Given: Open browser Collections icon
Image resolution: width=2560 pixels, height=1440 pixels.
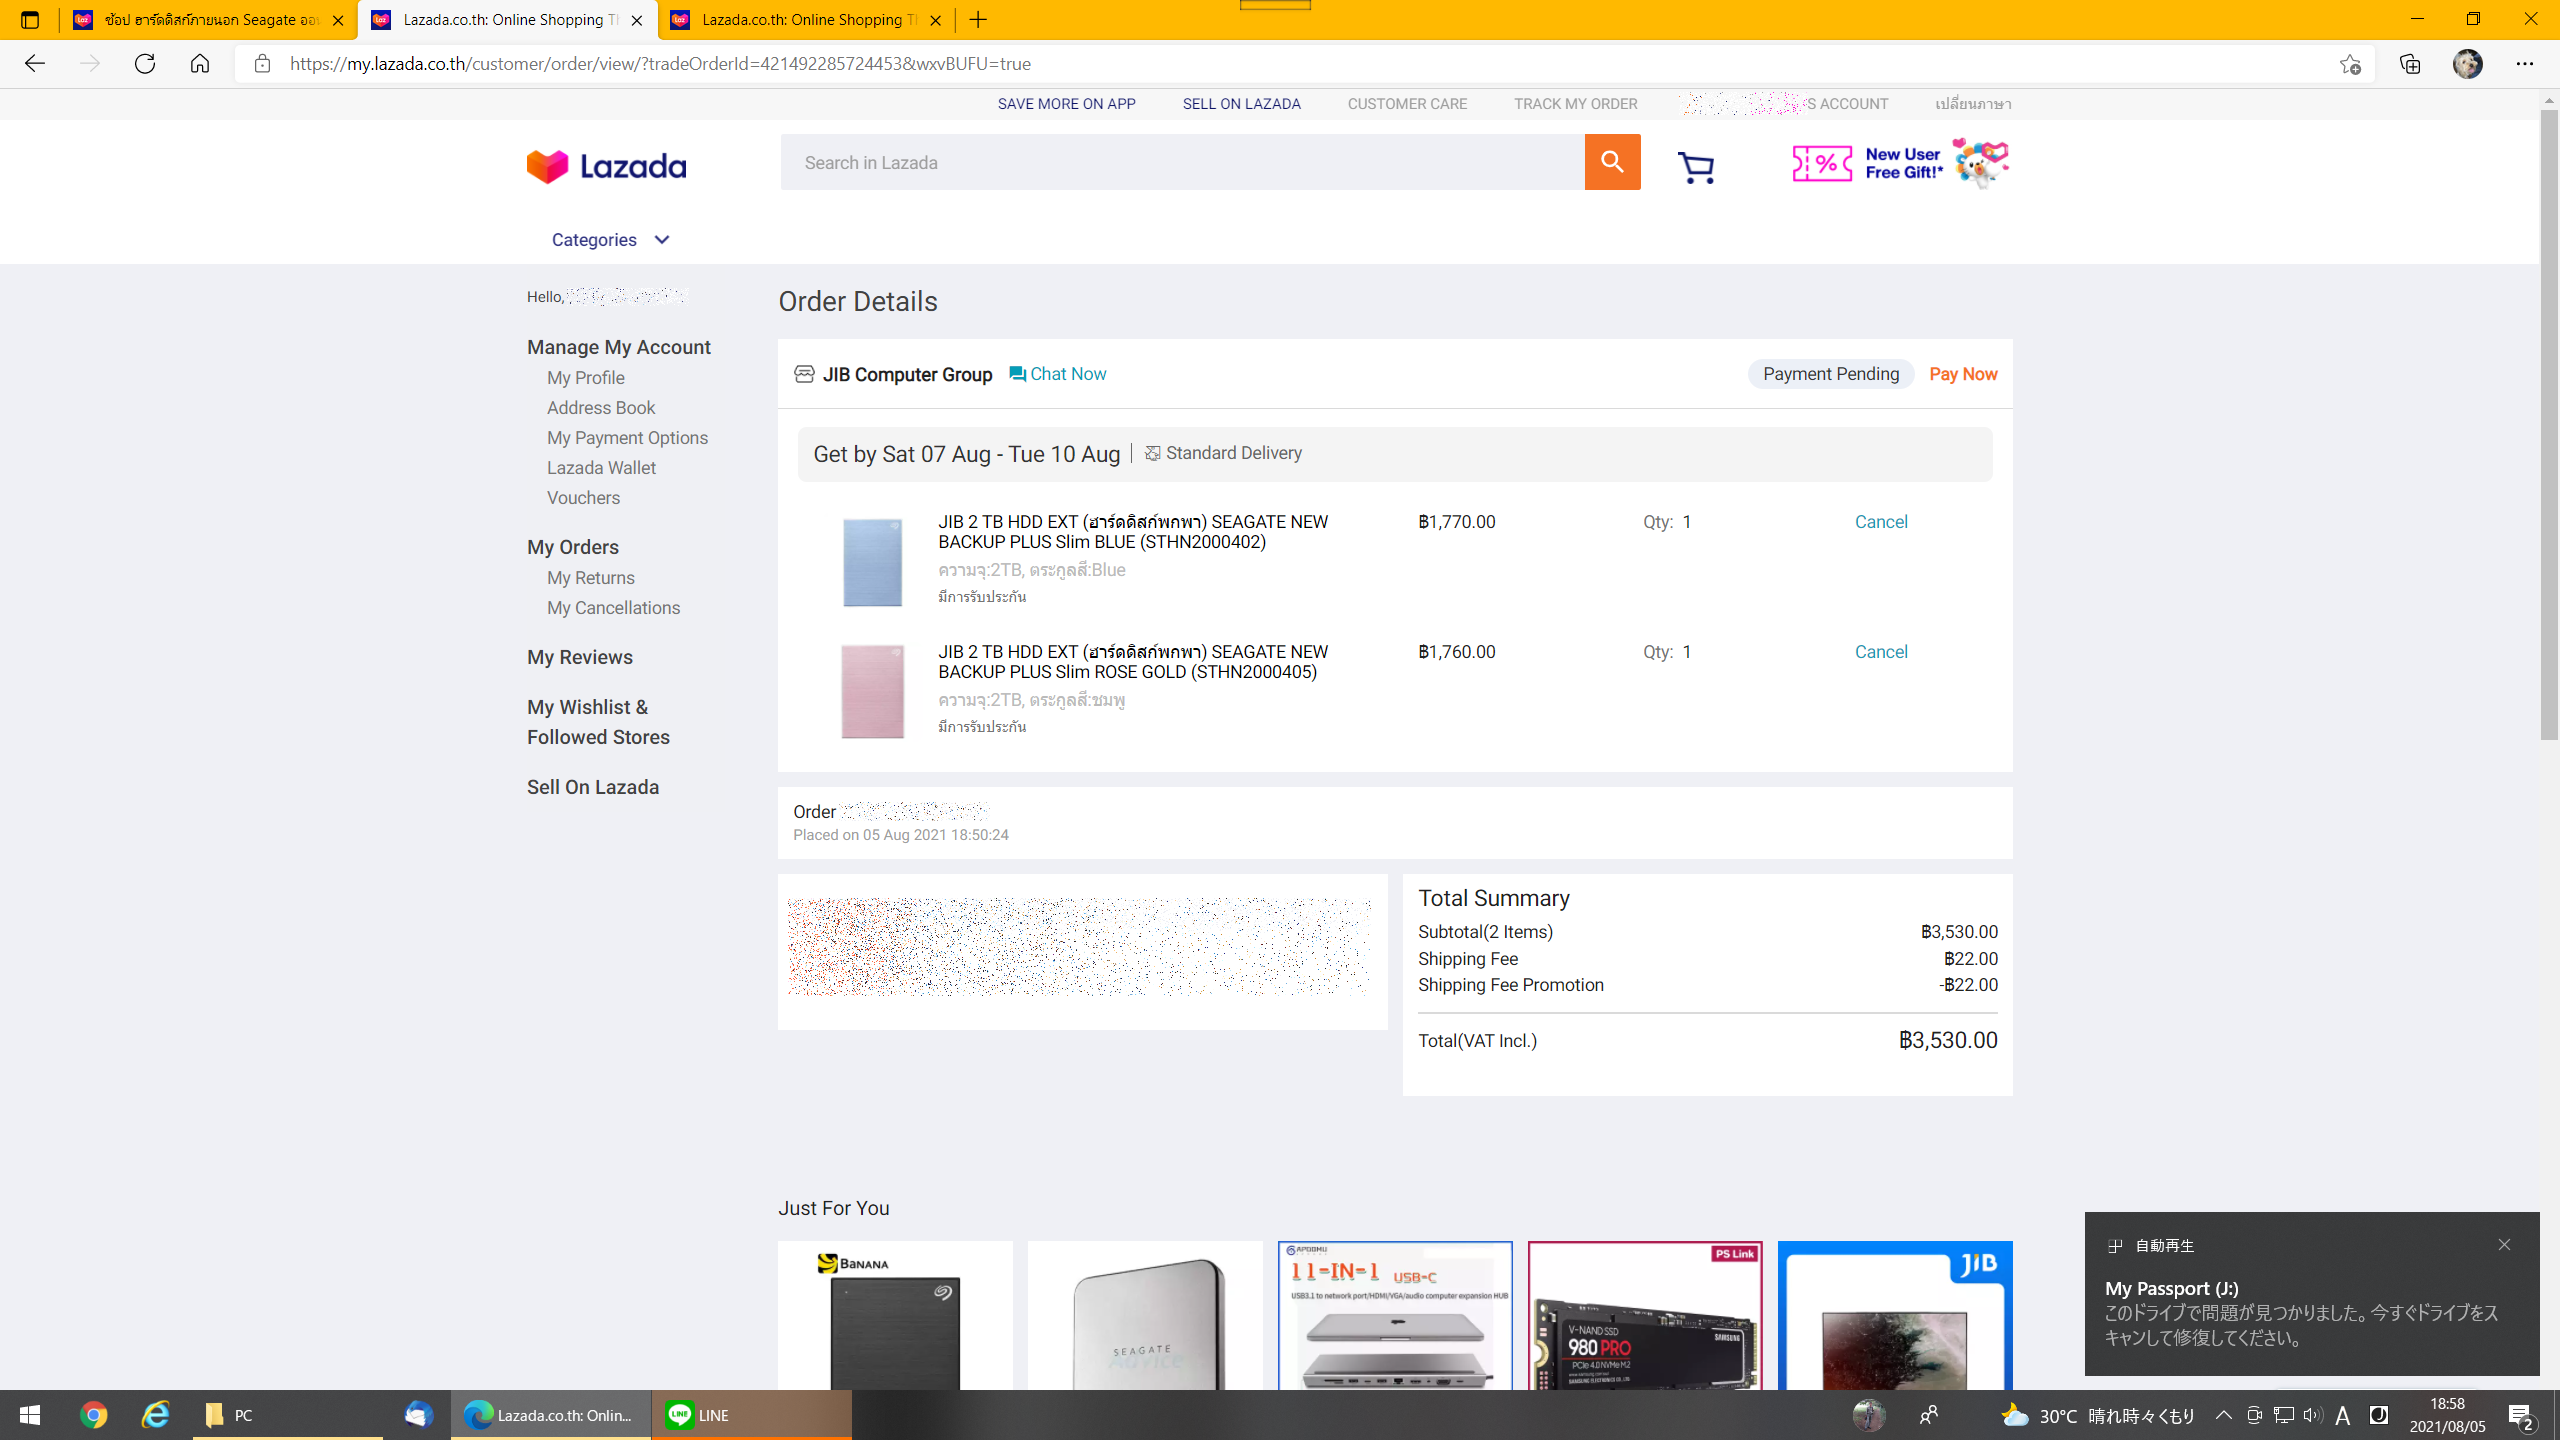Looking at the screenshot, I should point(2410,64).
